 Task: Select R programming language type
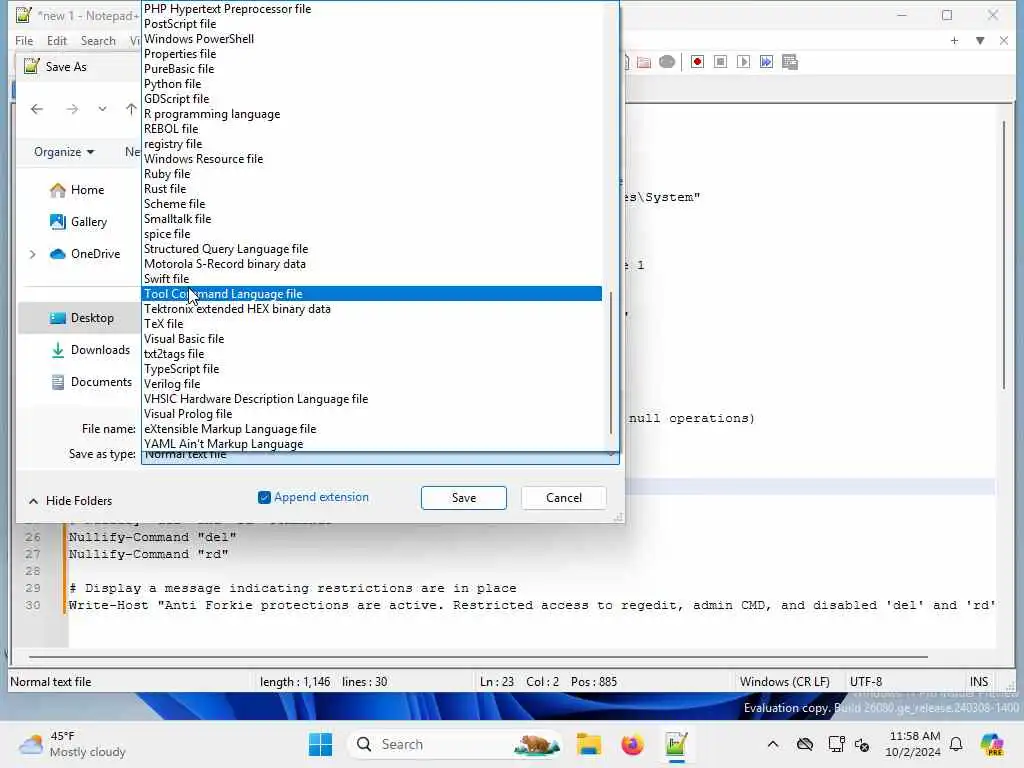pos(372,114)
